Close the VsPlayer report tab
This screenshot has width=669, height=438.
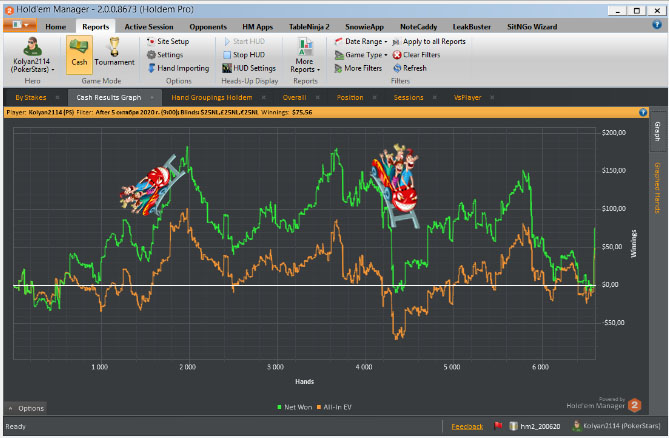(492, 98)
